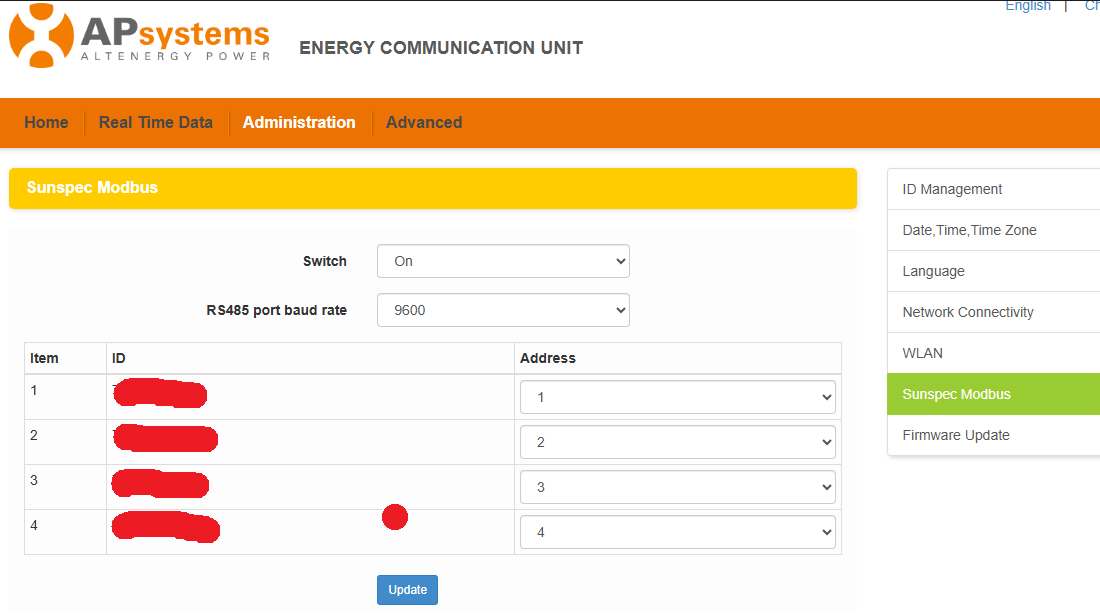Expand the RS485 port baud rate dropdown
This screenshot has height=613, width=1100.
(x=503, y=310)
